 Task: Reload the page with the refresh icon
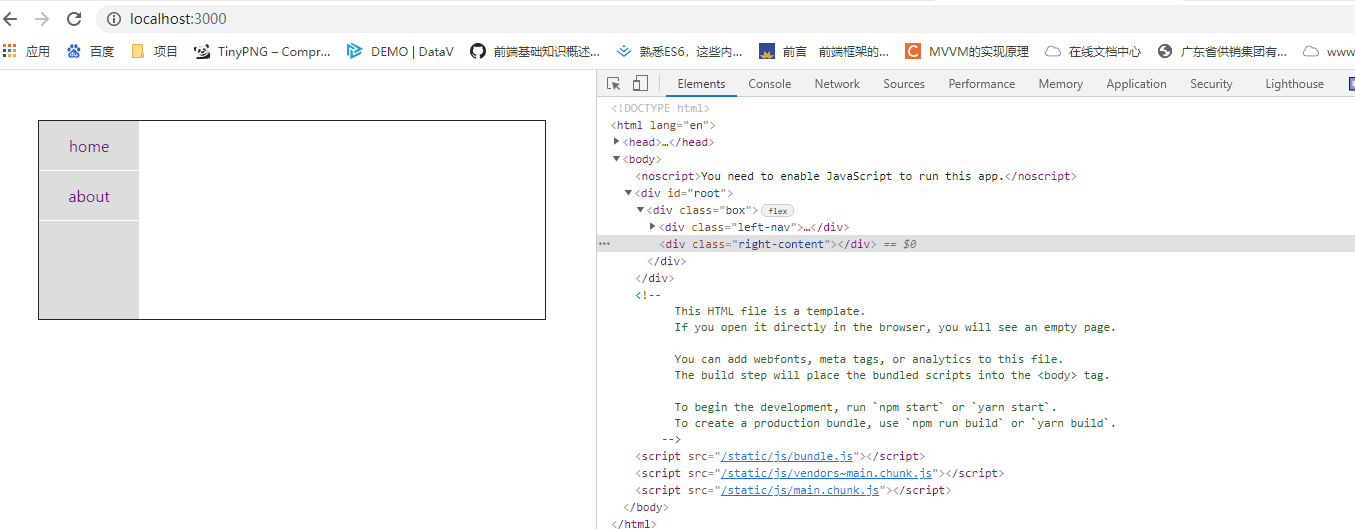point(73,19)
